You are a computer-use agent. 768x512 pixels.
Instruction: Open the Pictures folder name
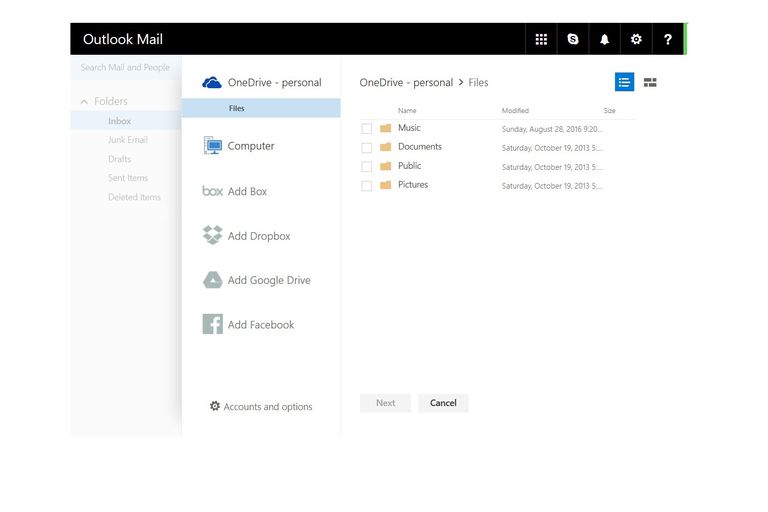click(413, 185)
